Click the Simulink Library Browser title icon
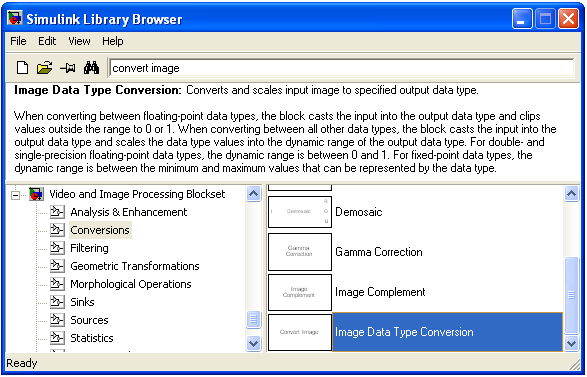The height and width of the screenshot is (377, 587). click(x=15, y=19)
